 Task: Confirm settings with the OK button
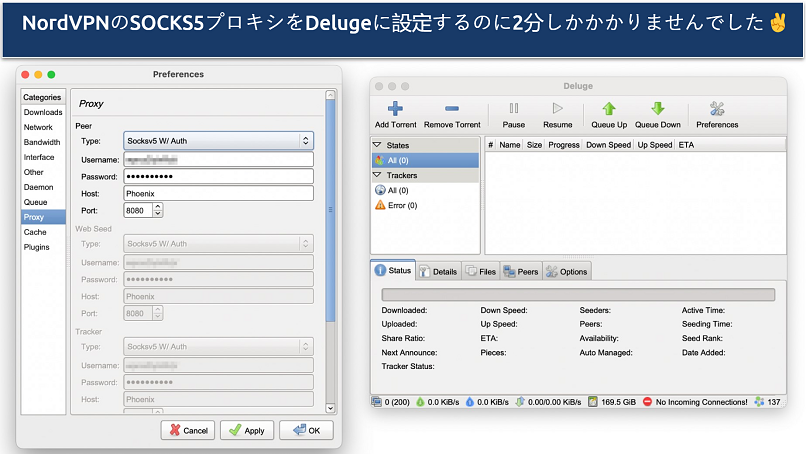point(305,430)
